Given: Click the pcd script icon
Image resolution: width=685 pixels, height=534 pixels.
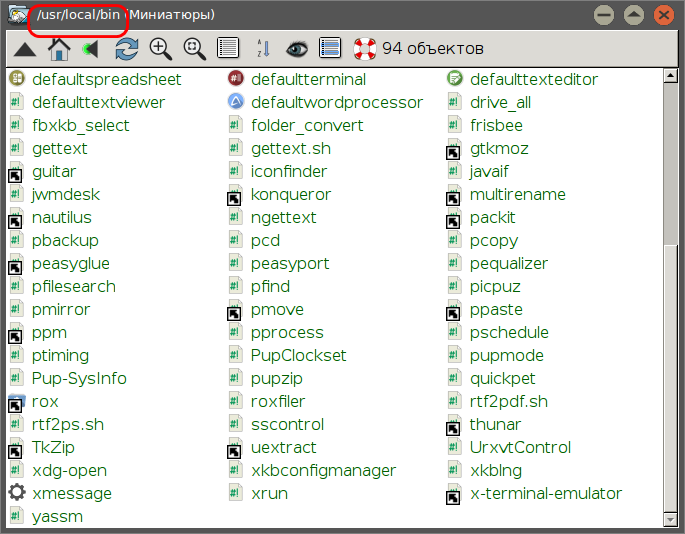Looking at the screenshot, I should (235, 240).
